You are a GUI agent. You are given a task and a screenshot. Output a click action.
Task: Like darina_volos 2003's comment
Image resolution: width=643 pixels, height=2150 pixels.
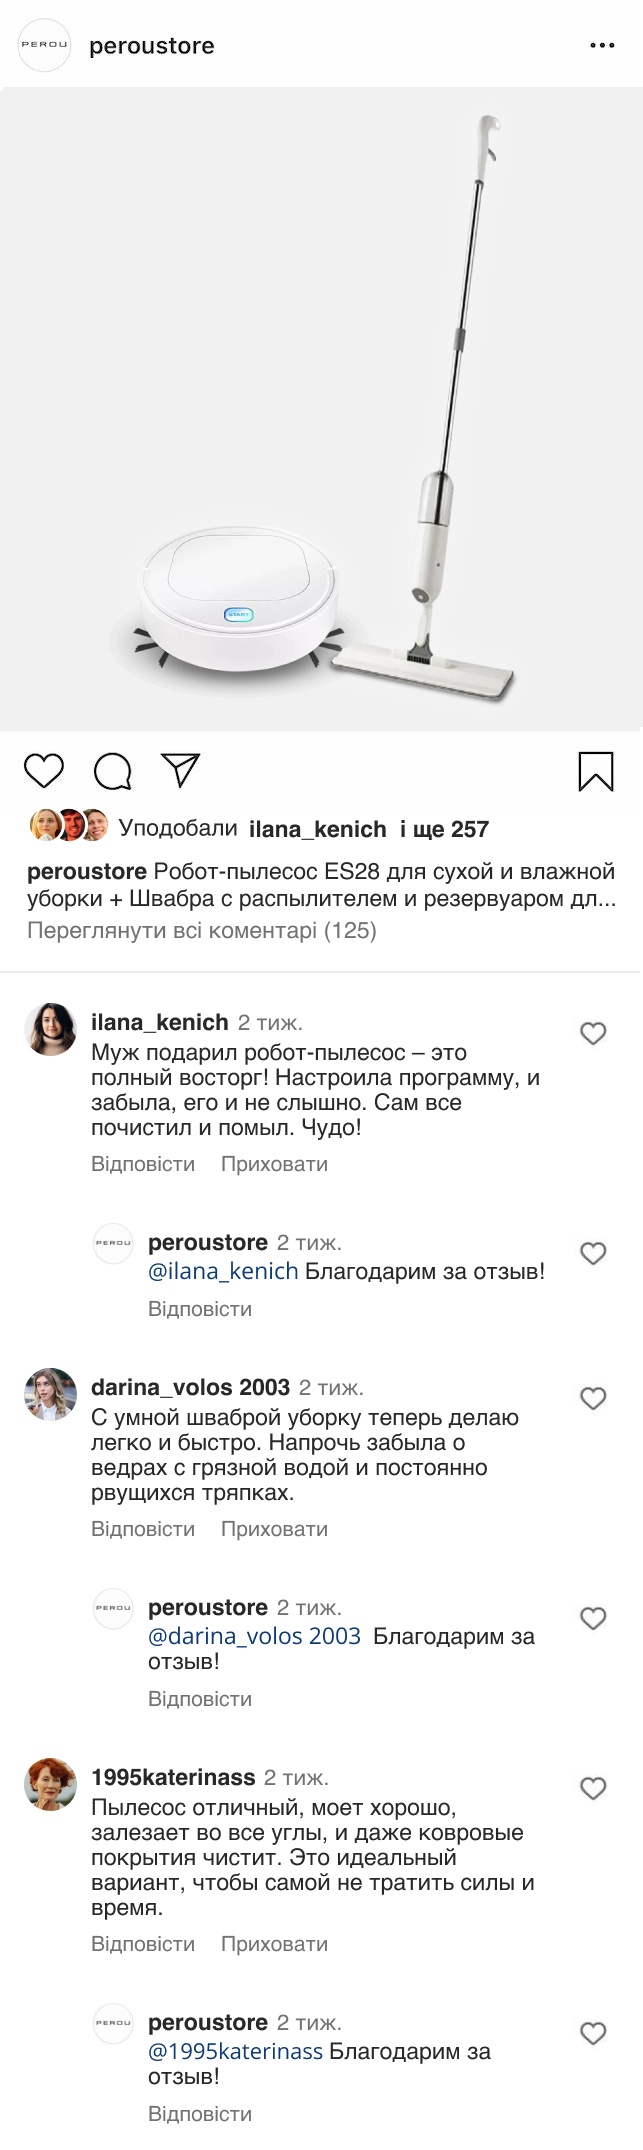tap(593, 1398)
